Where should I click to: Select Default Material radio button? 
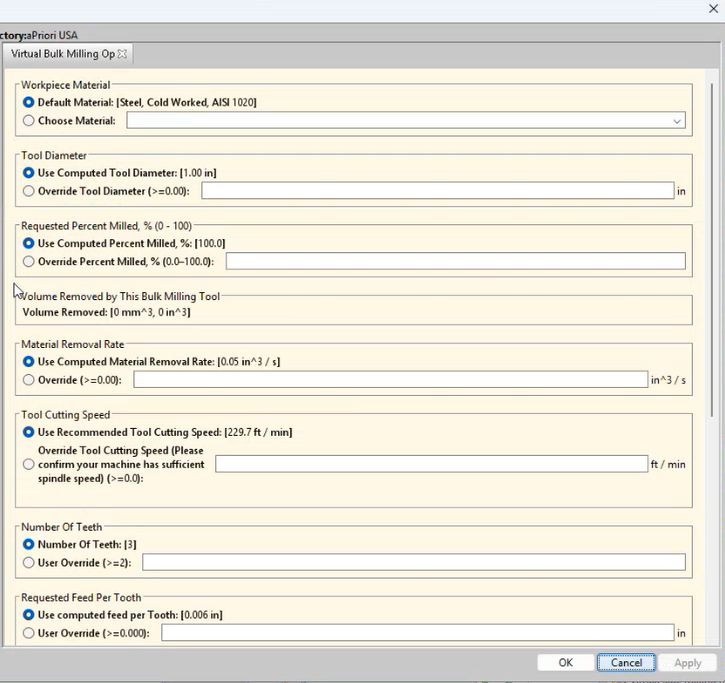pos(29,103)
